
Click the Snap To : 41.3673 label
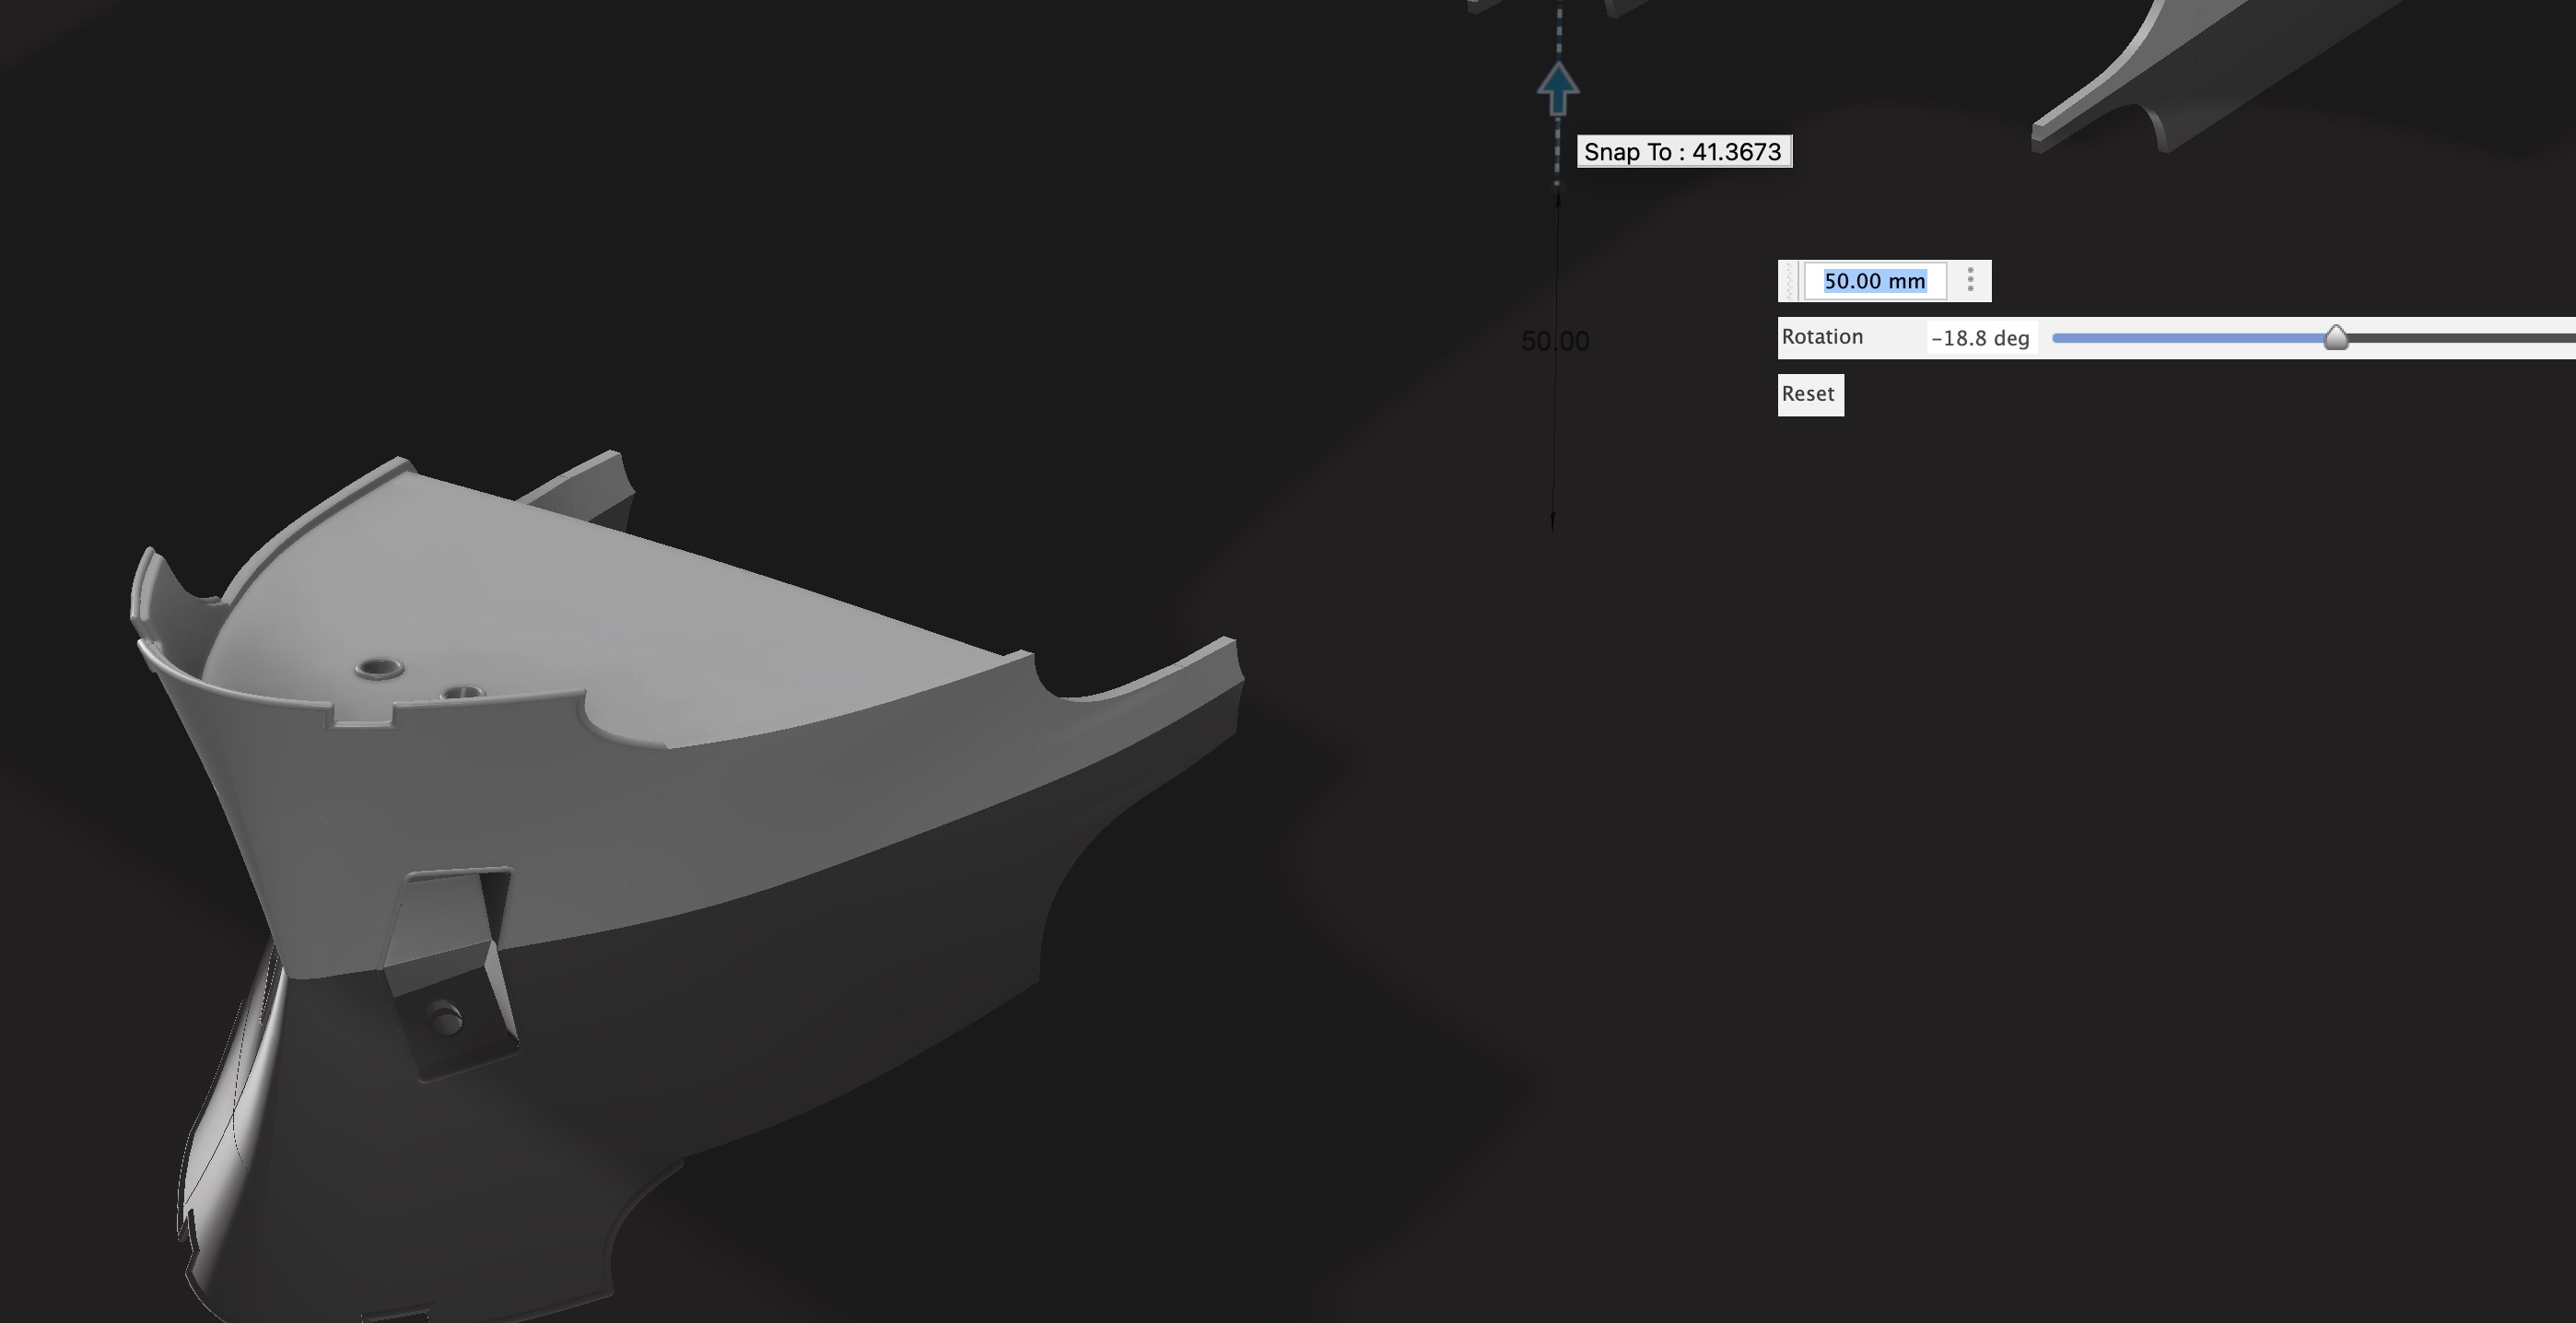coord(1683,152)
